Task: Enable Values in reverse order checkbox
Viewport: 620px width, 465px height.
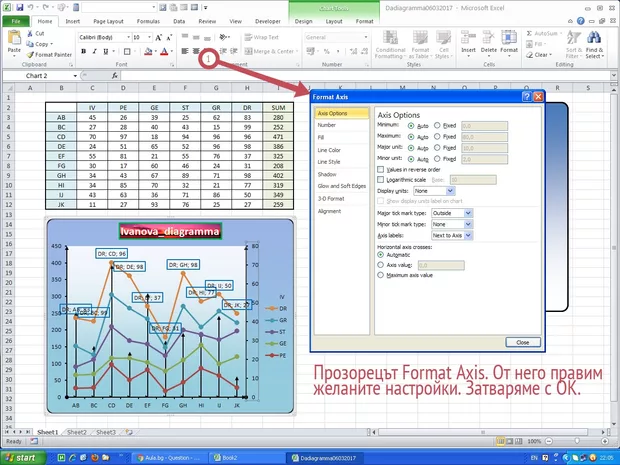Action: [x=380, y=169]
